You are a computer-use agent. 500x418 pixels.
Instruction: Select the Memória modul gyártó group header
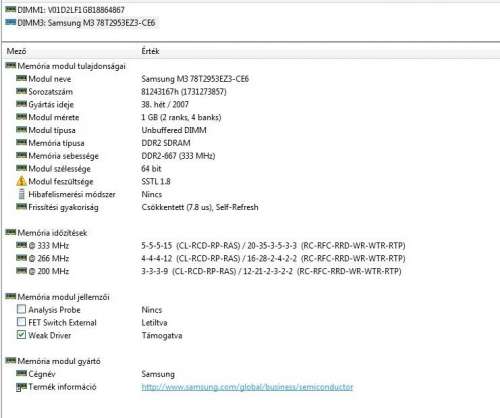click(59, 361)
